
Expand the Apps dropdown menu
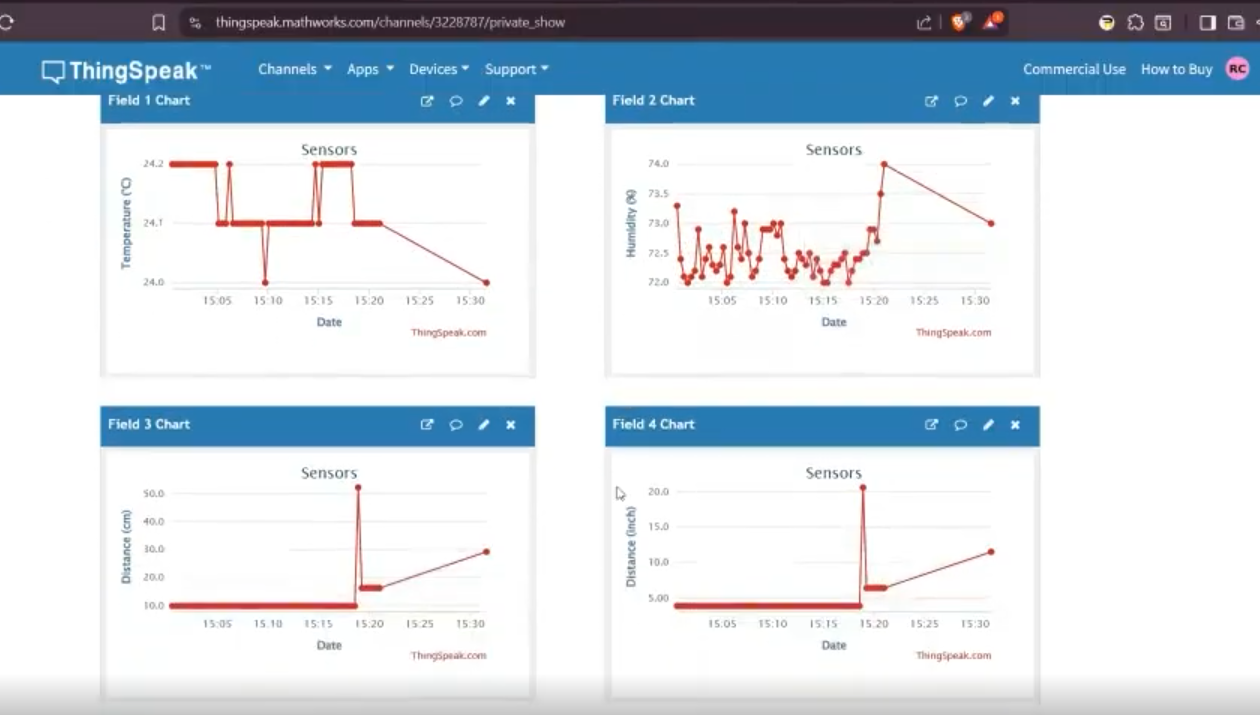370,69
